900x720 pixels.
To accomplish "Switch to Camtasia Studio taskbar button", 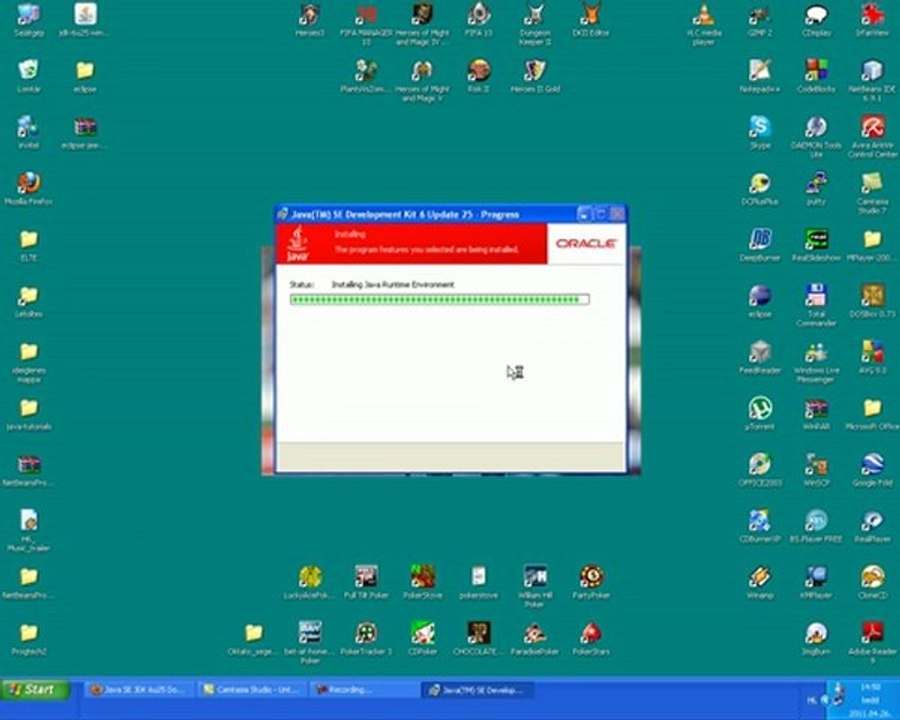I will pos(253,690).
